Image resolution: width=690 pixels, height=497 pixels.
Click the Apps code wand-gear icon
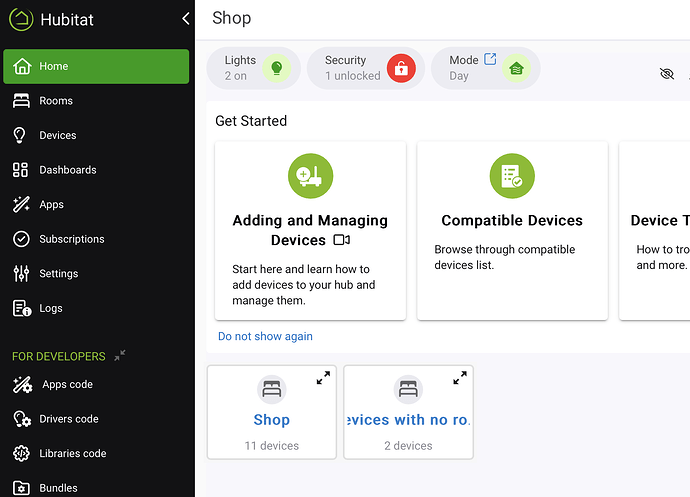22,384
